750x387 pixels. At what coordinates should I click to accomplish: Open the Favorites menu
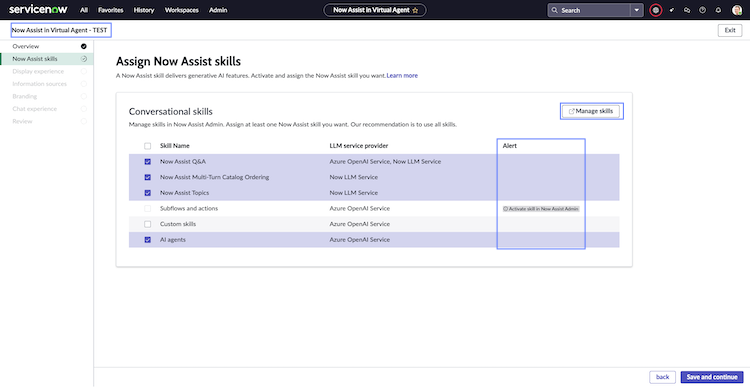pos(110,10)
